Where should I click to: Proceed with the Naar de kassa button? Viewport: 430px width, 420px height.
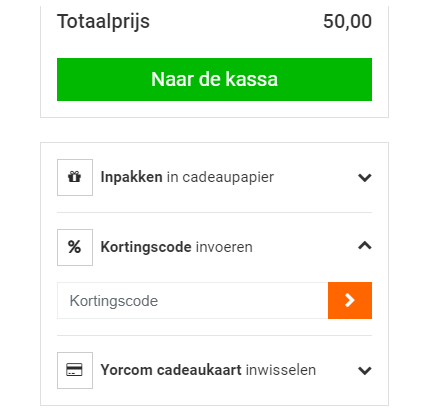coord(214,79)
